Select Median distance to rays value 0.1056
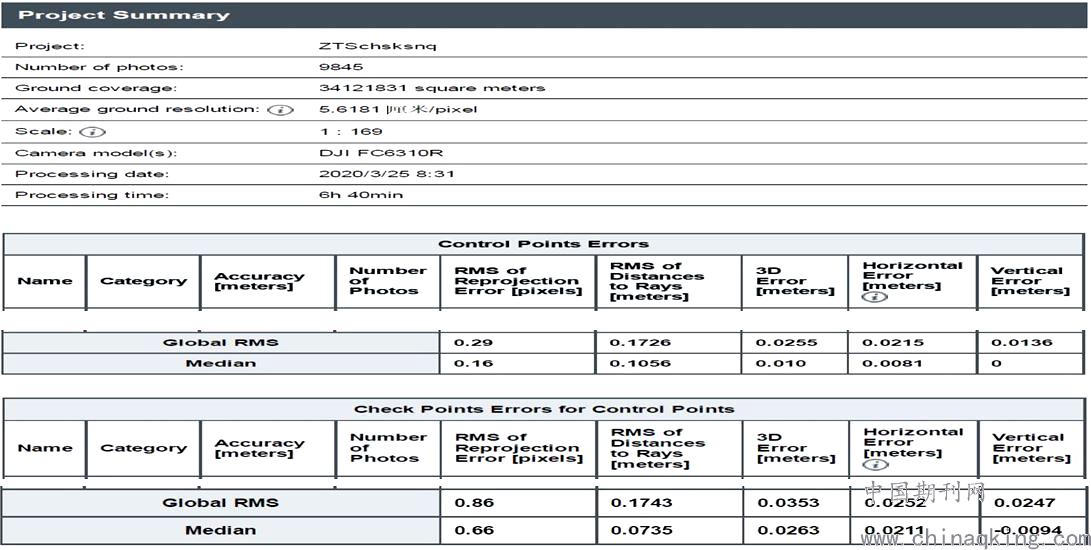 pos(640,363)
